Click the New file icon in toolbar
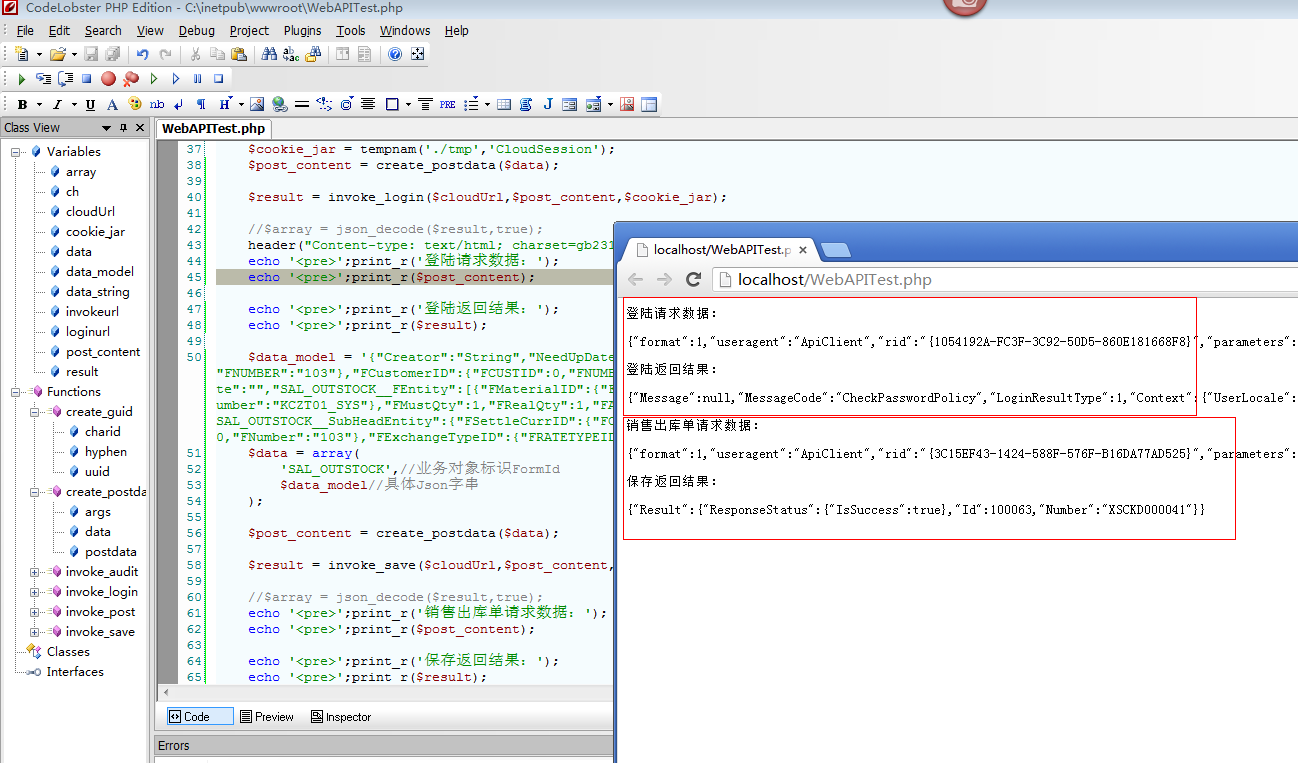 21,54
